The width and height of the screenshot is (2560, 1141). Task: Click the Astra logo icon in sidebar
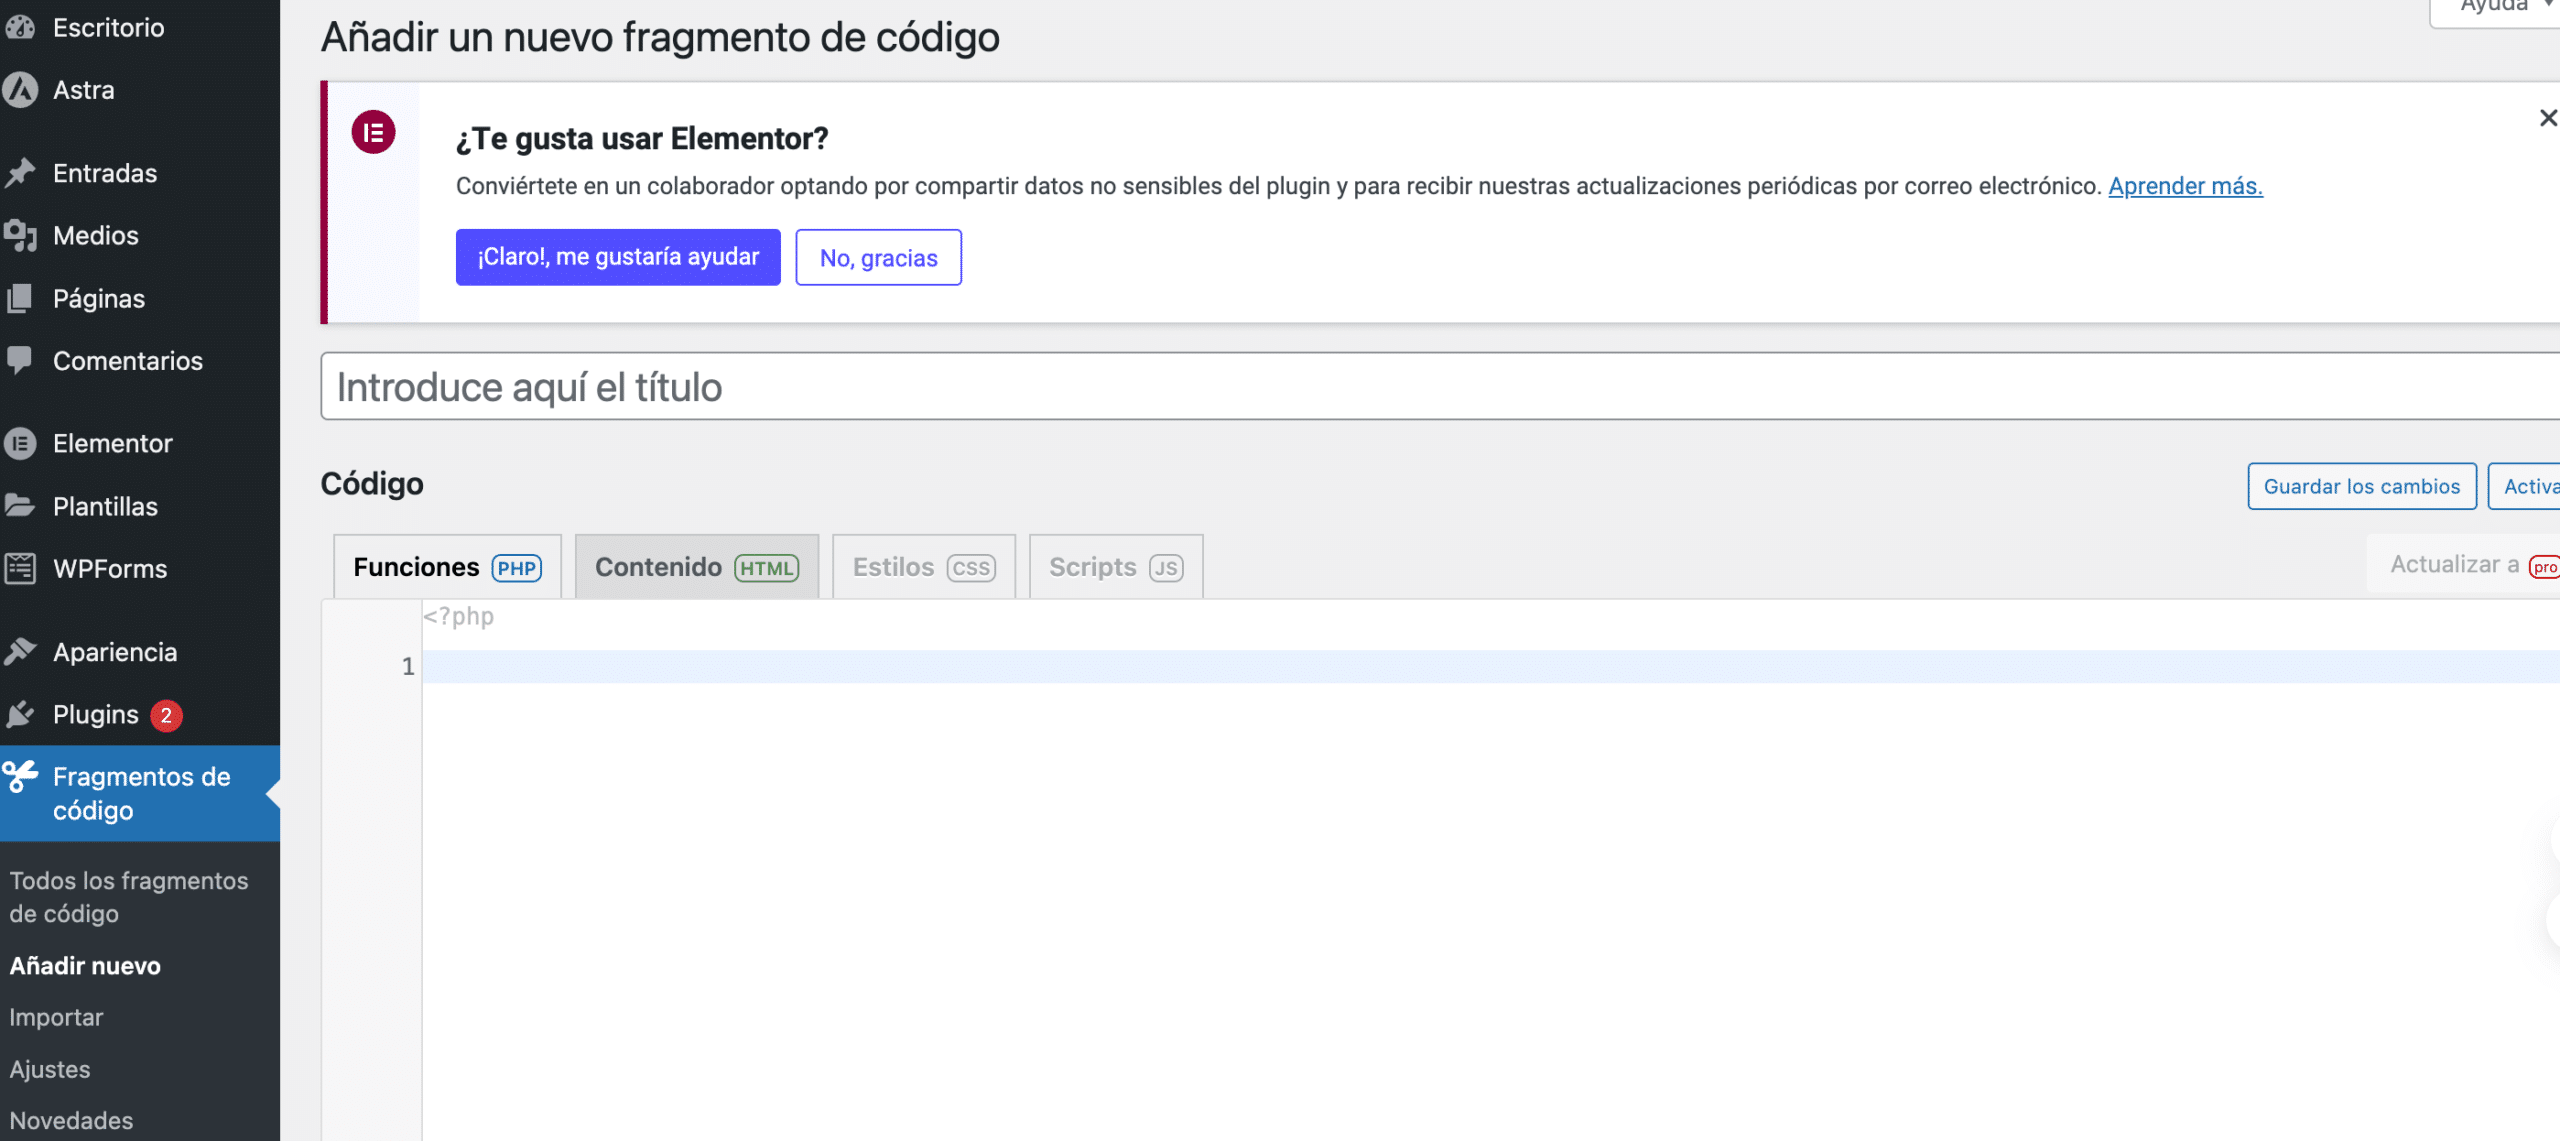click(20, 90)
